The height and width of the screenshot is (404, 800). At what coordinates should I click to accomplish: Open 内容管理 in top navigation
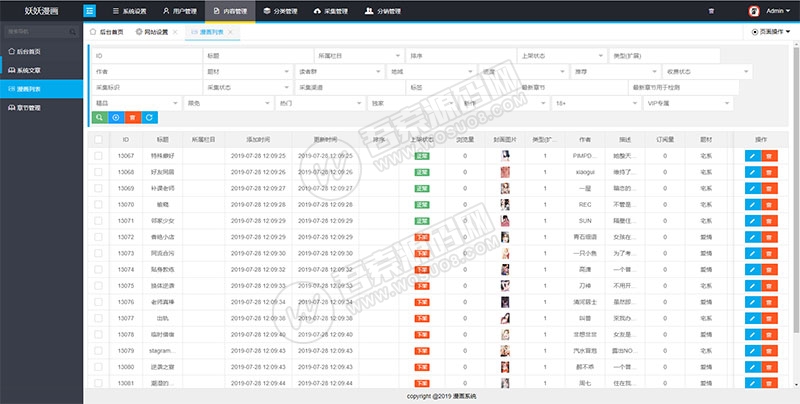point(231,11)
